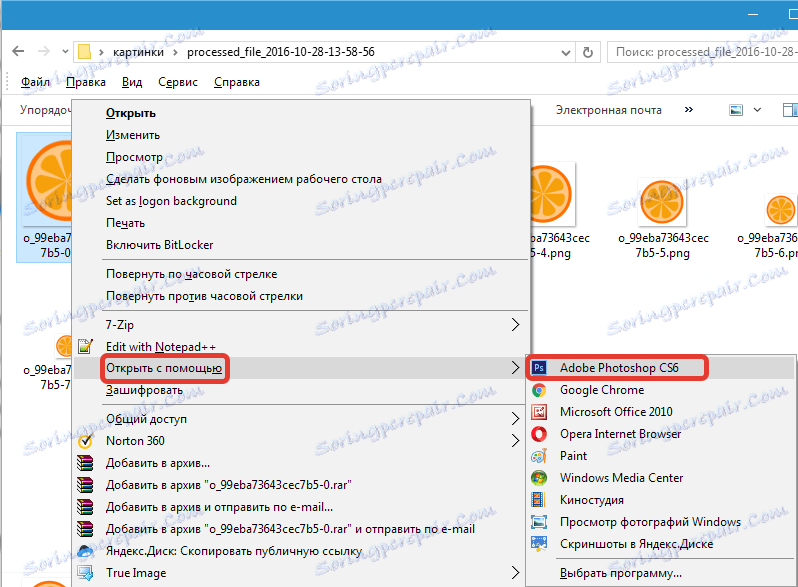Open recent locations dropdown arrow
Screen dimensions: 798x587
click(65, 51)
